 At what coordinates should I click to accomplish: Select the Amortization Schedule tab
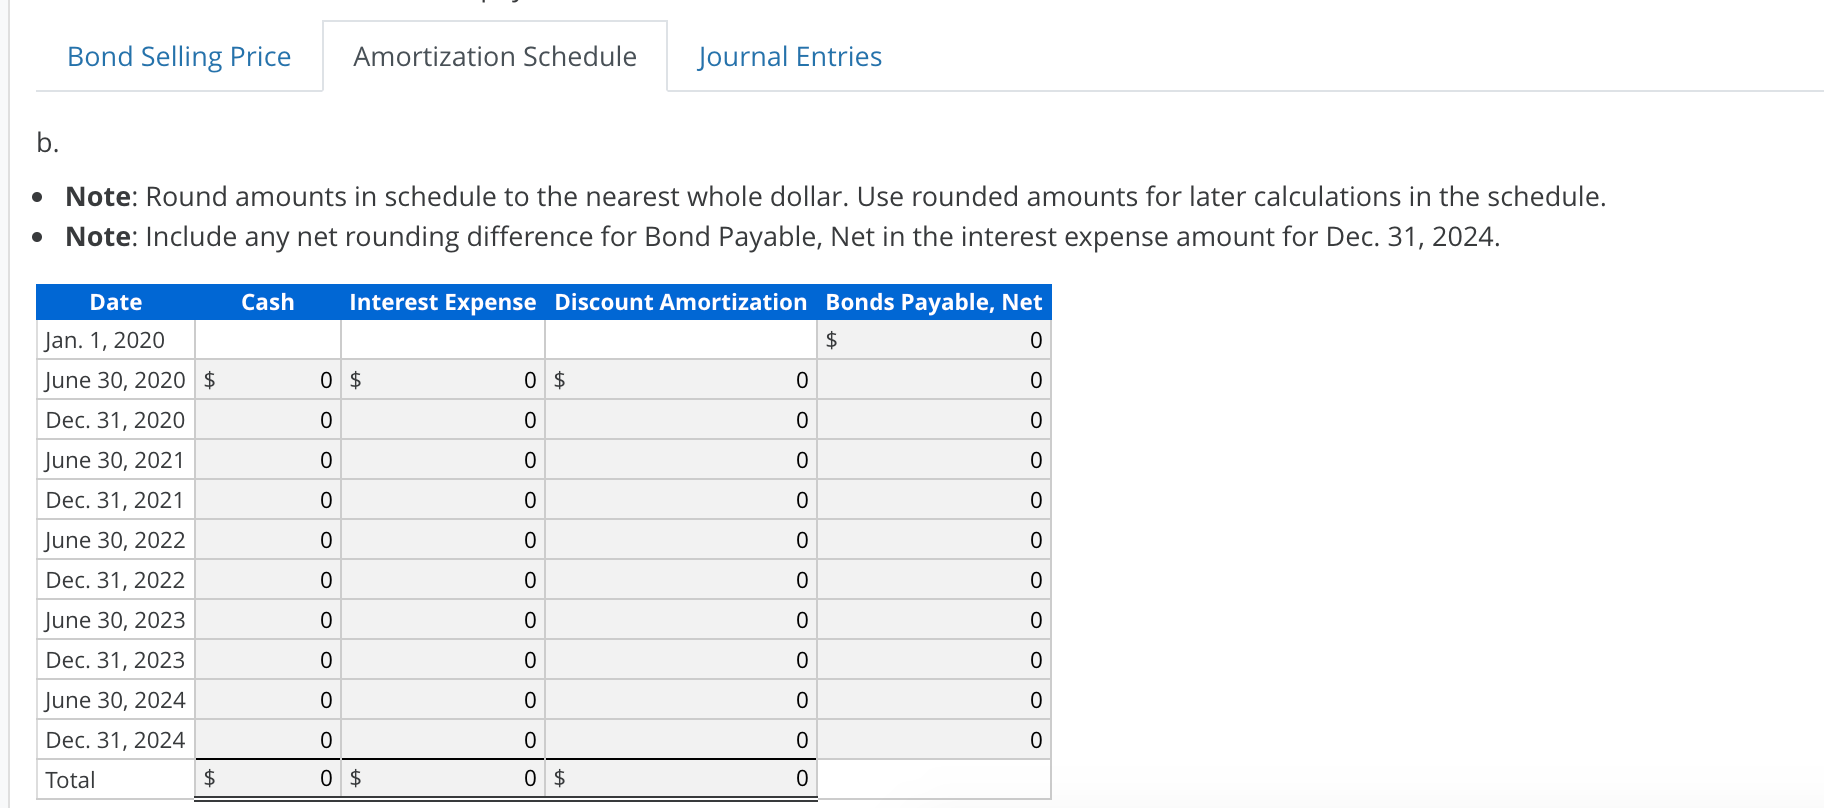pos(493,57)
